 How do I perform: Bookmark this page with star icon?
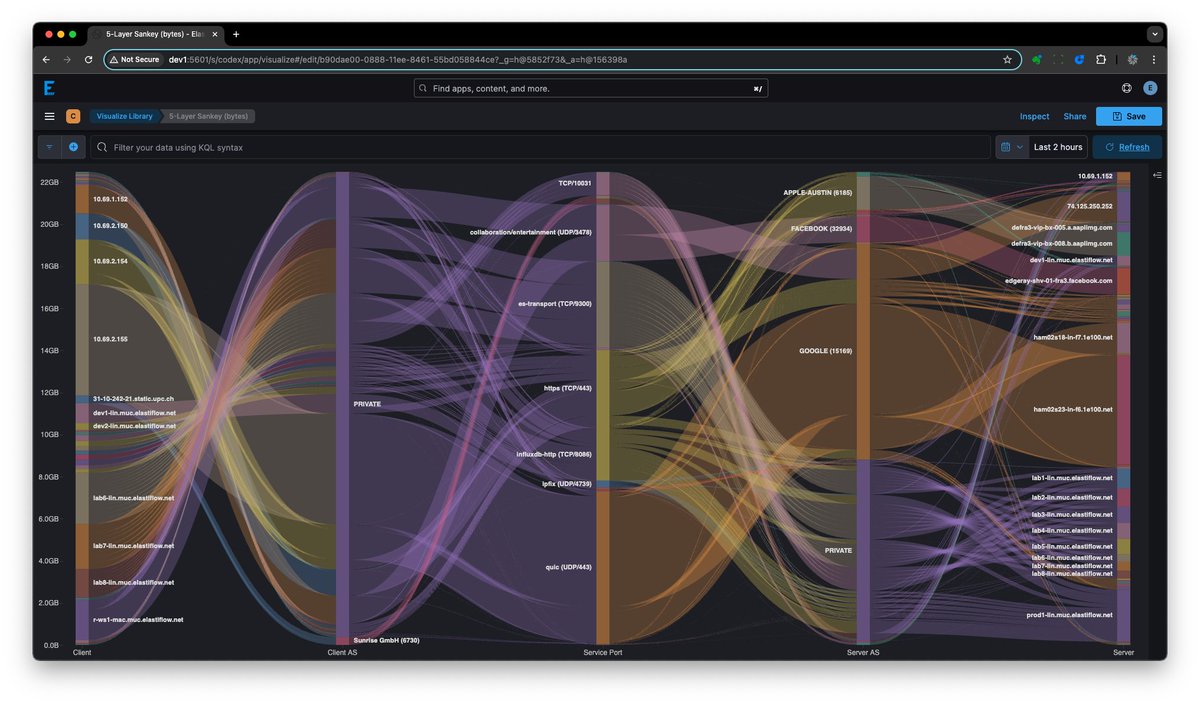(1007, 59)
